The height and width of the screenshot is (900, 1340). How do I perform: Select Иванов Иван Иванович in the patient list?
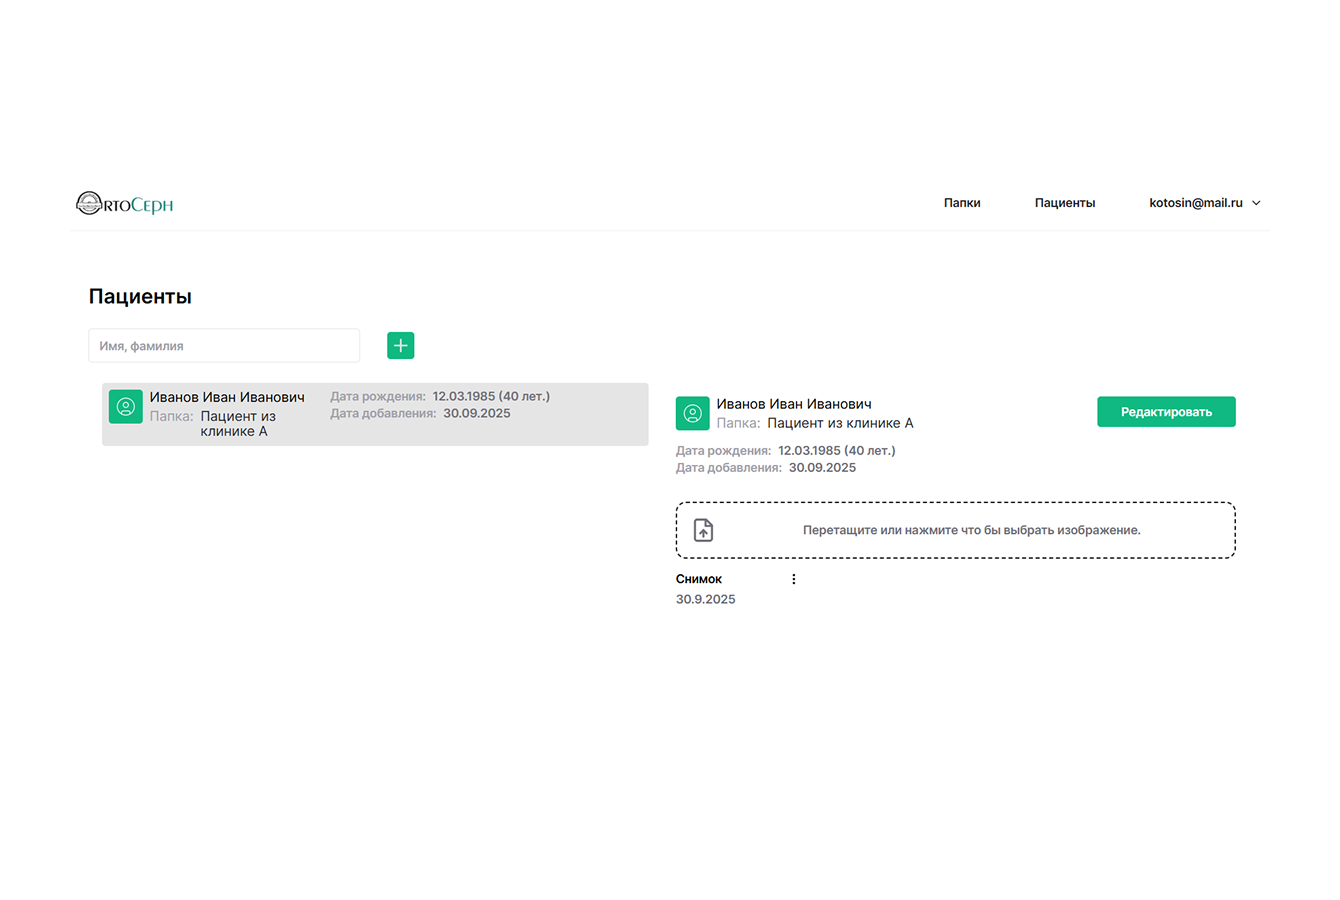[227, 397]
